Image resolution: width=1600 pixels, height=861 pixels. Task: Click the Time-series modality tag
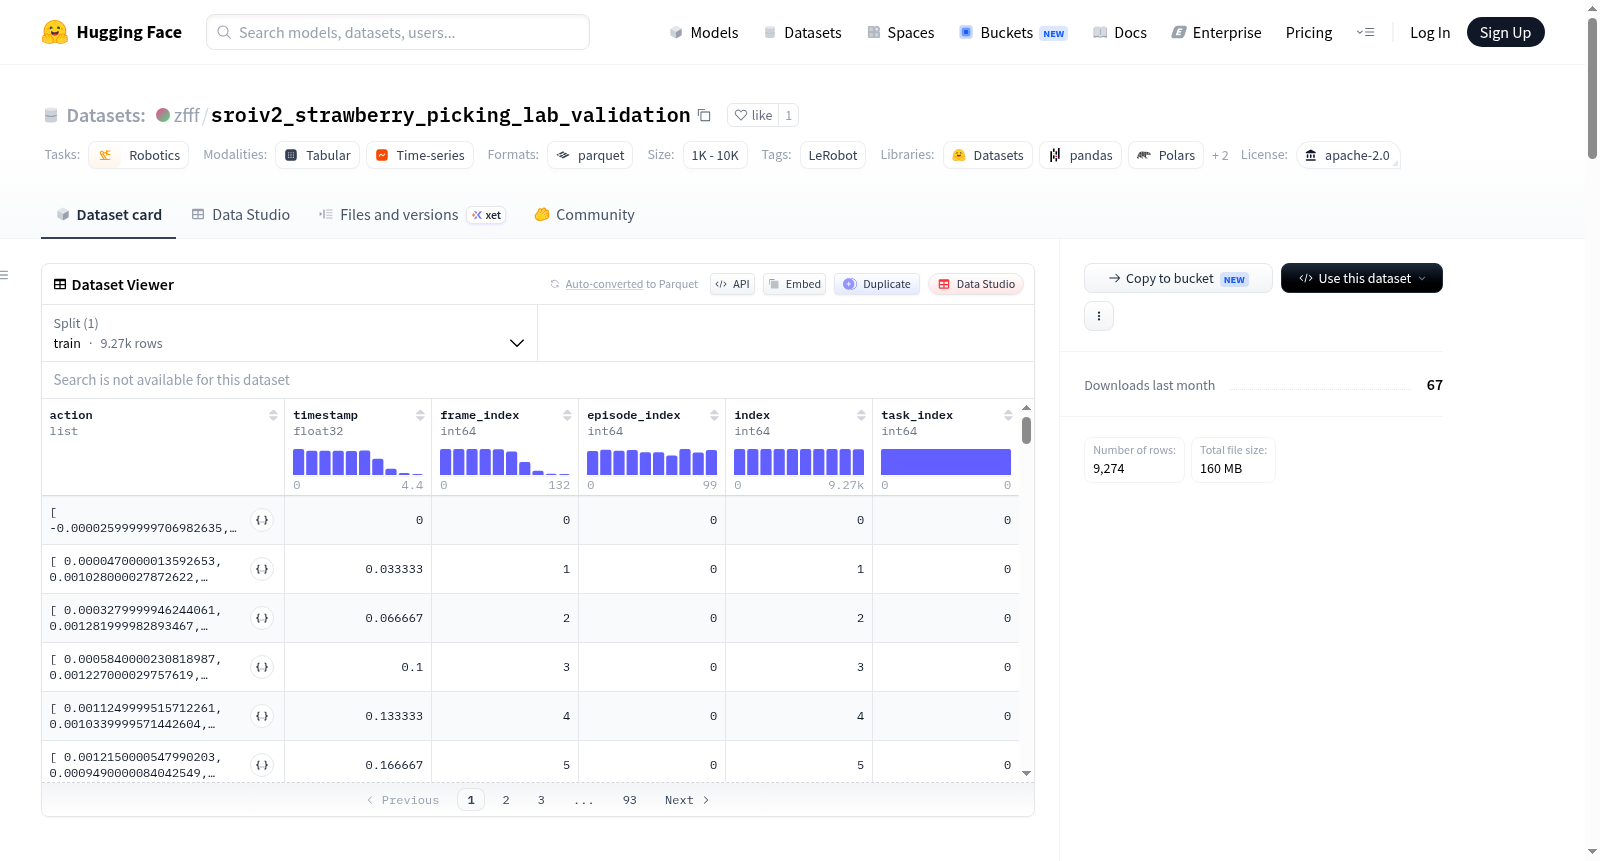[x=420, y=155]
